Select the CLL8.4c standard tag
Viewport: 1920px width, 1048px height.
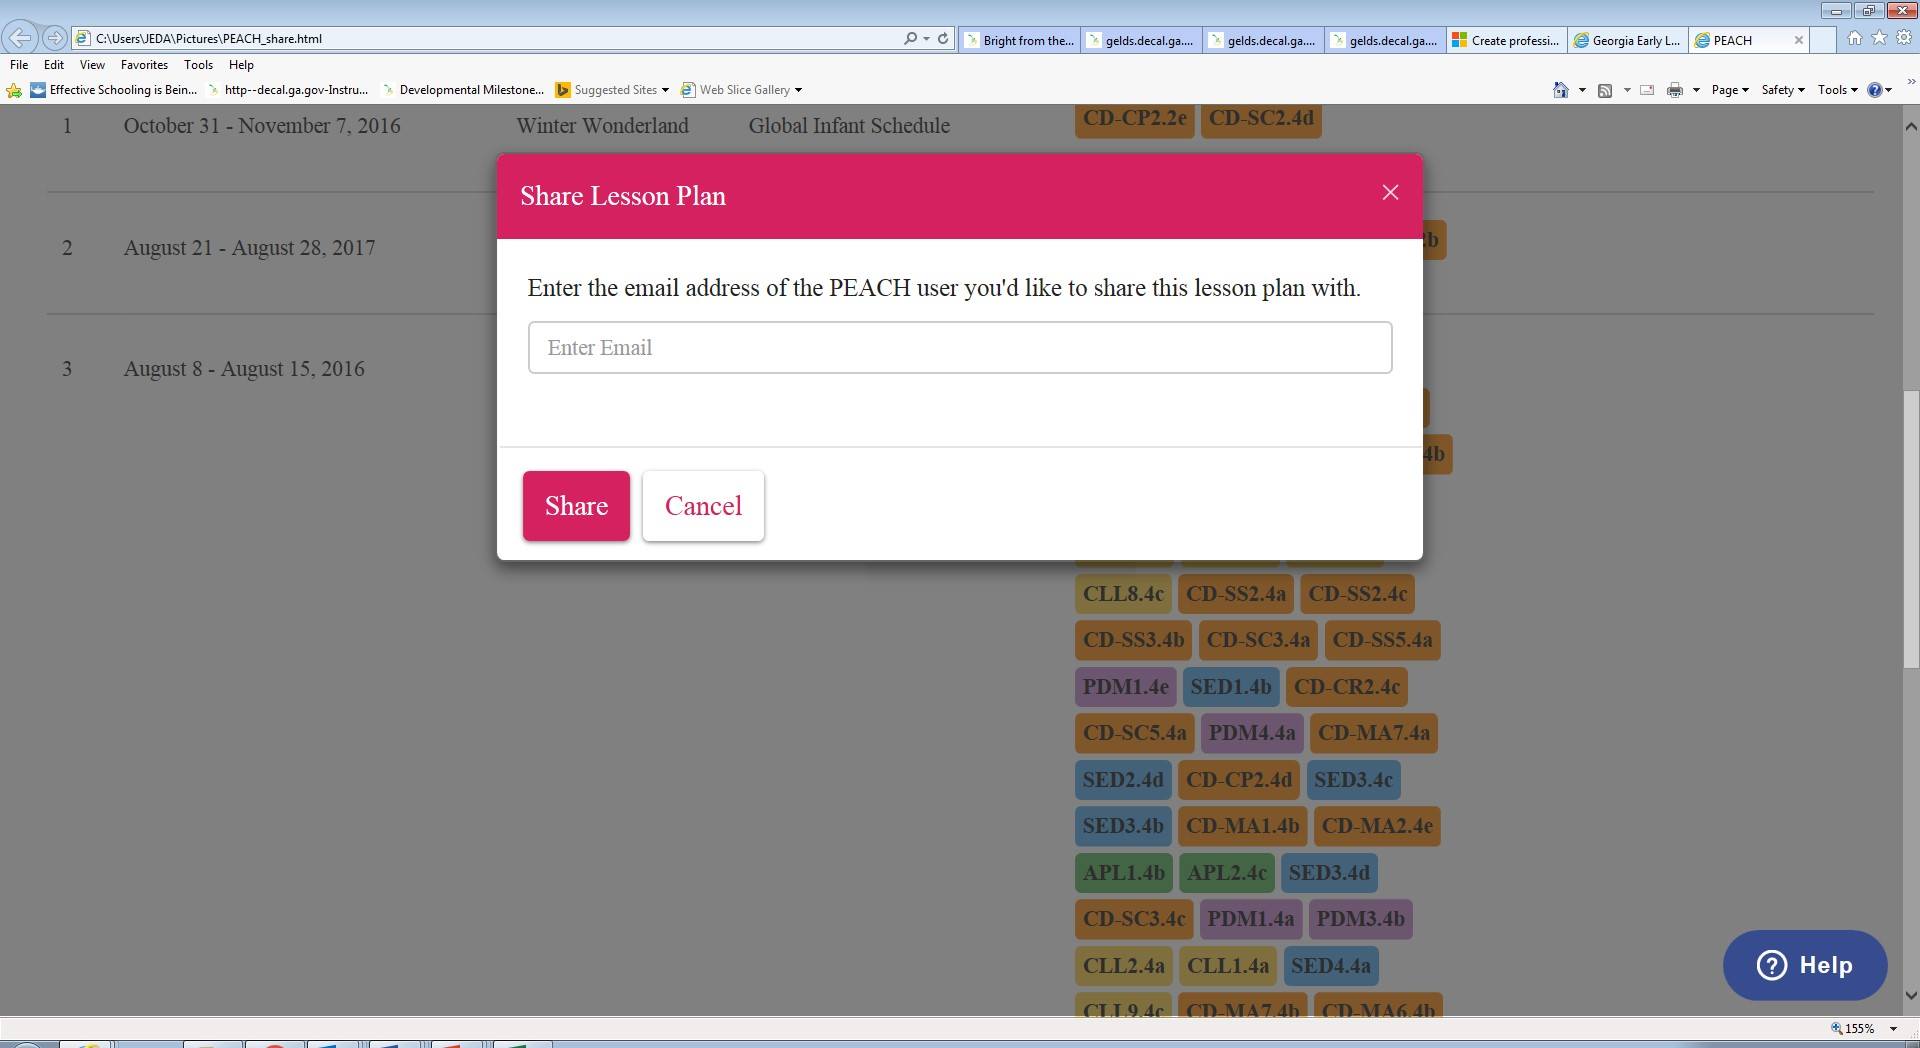(1123, 593)
